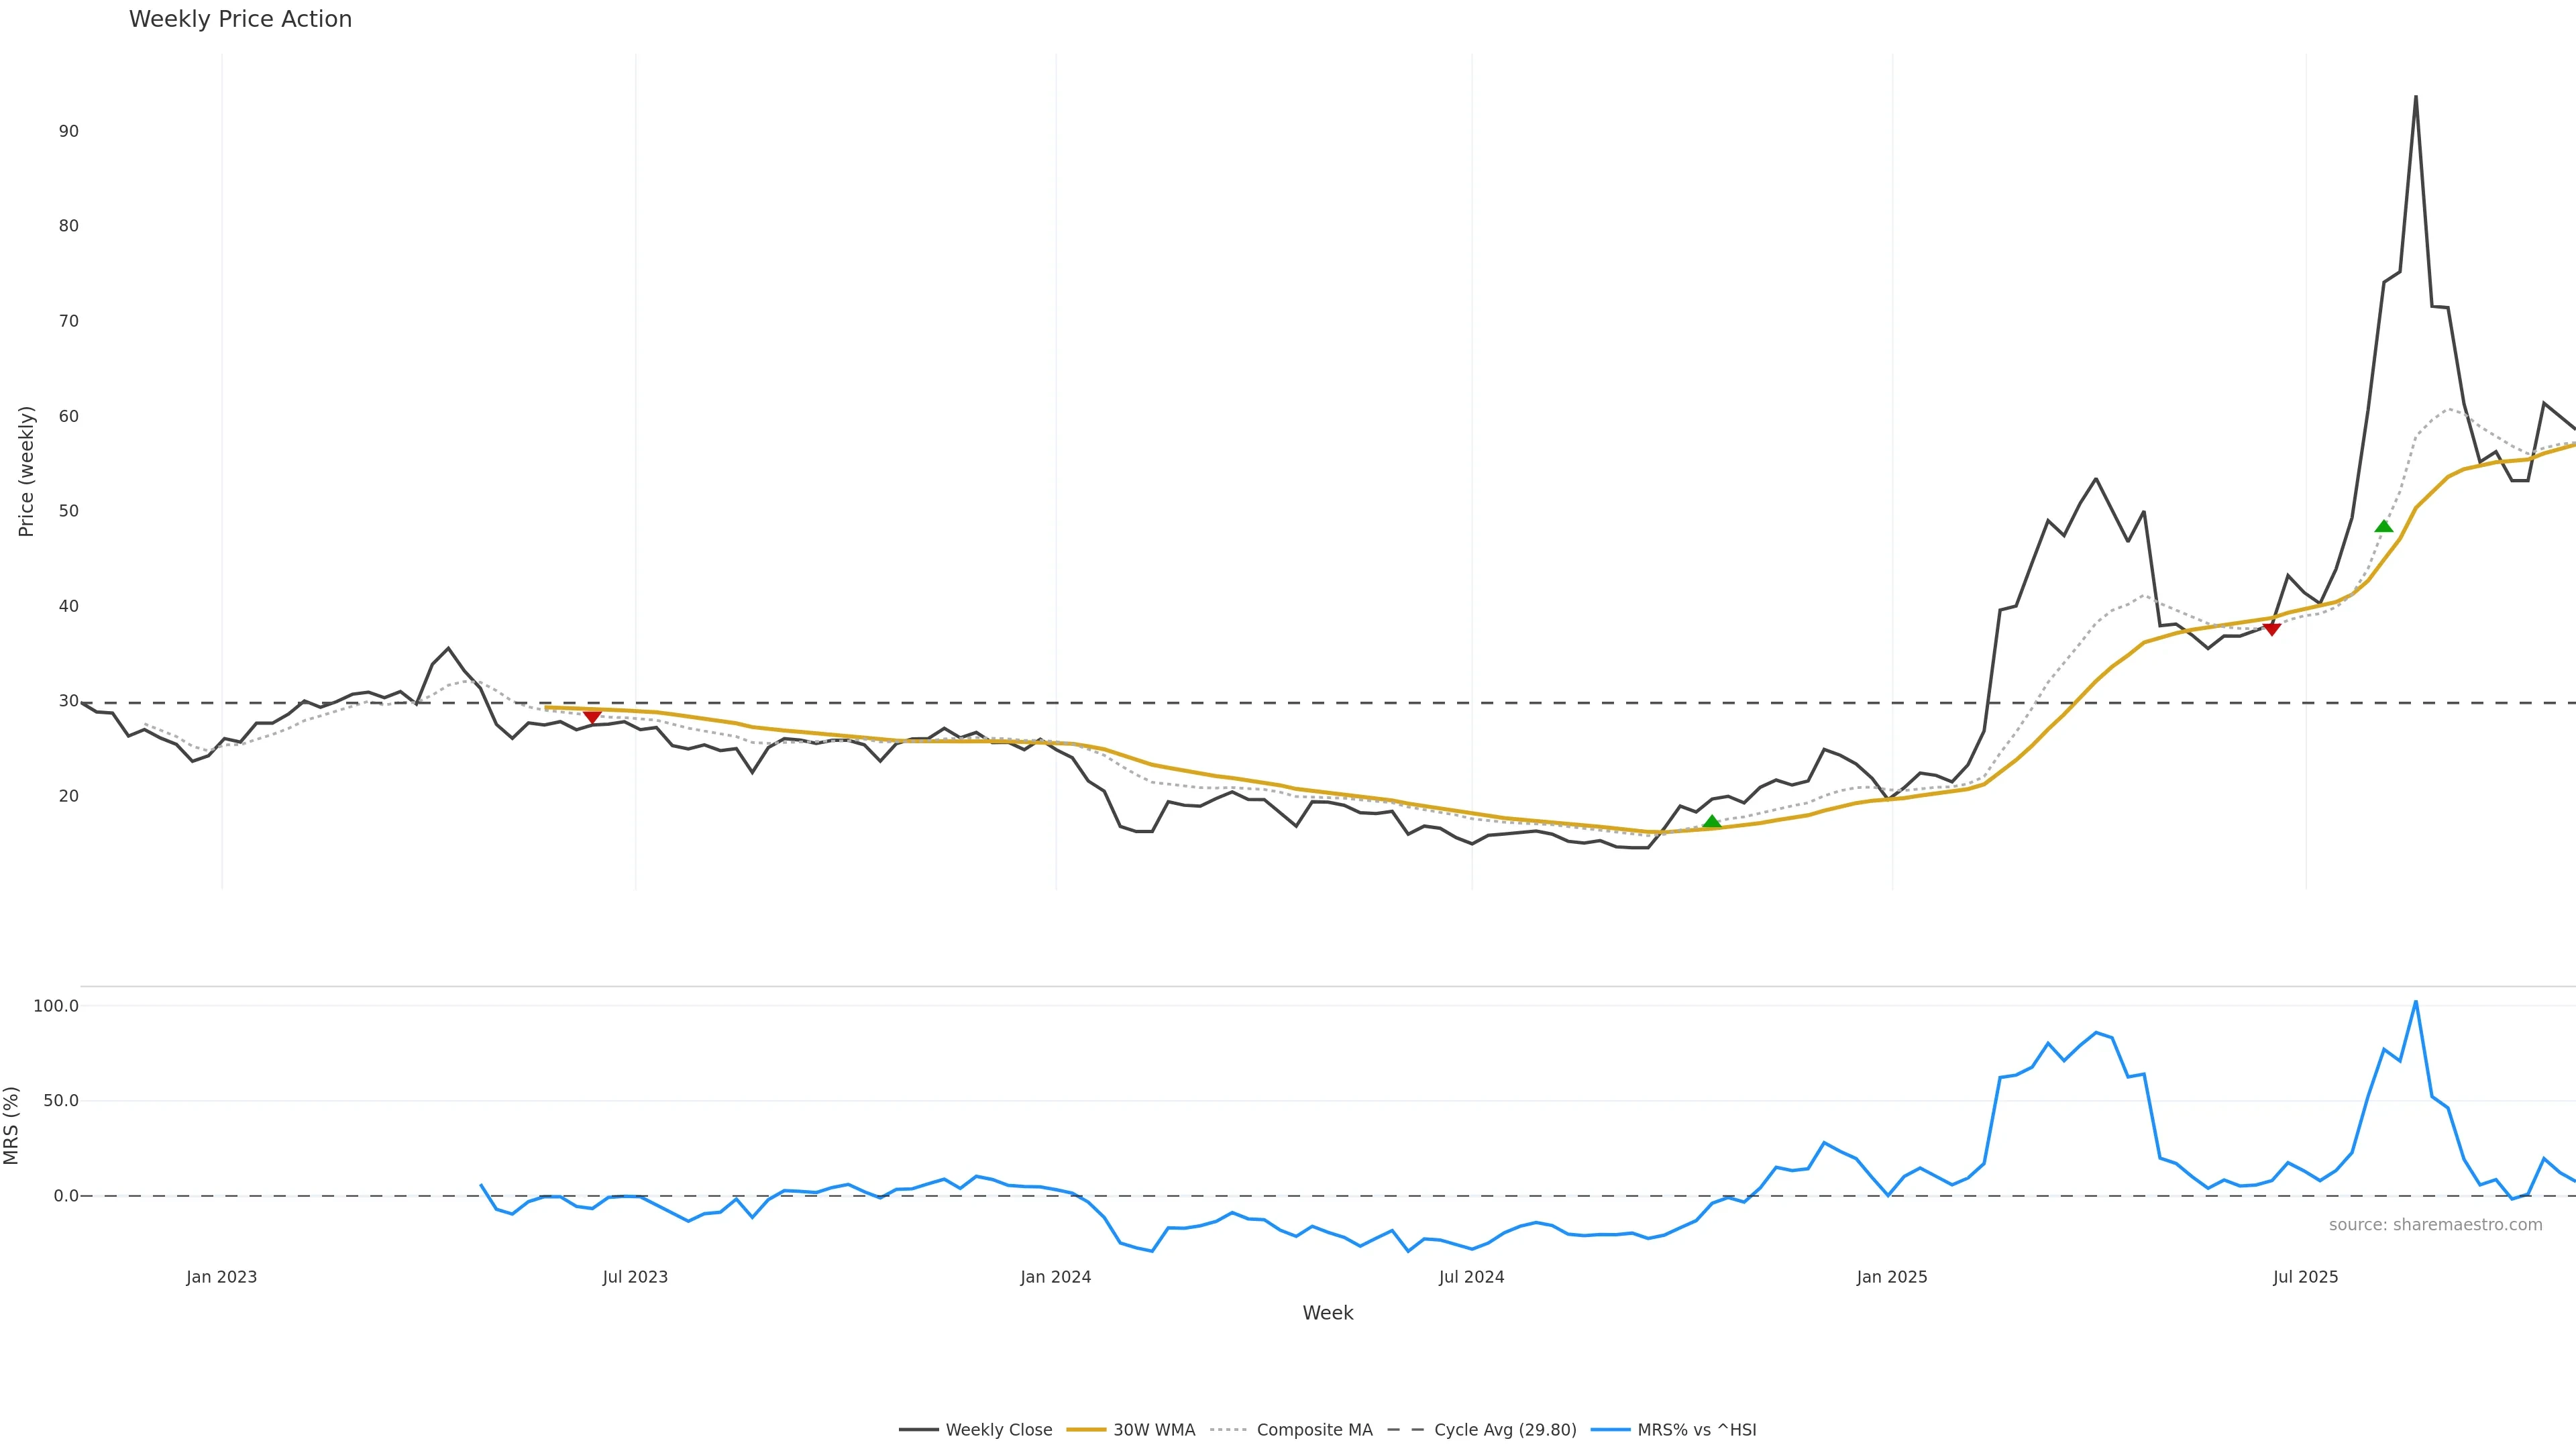The image size is (2576, 1449).
Task: Click the Jul 2025 x-axis tick label
Action: (x=2305, y=1277)
